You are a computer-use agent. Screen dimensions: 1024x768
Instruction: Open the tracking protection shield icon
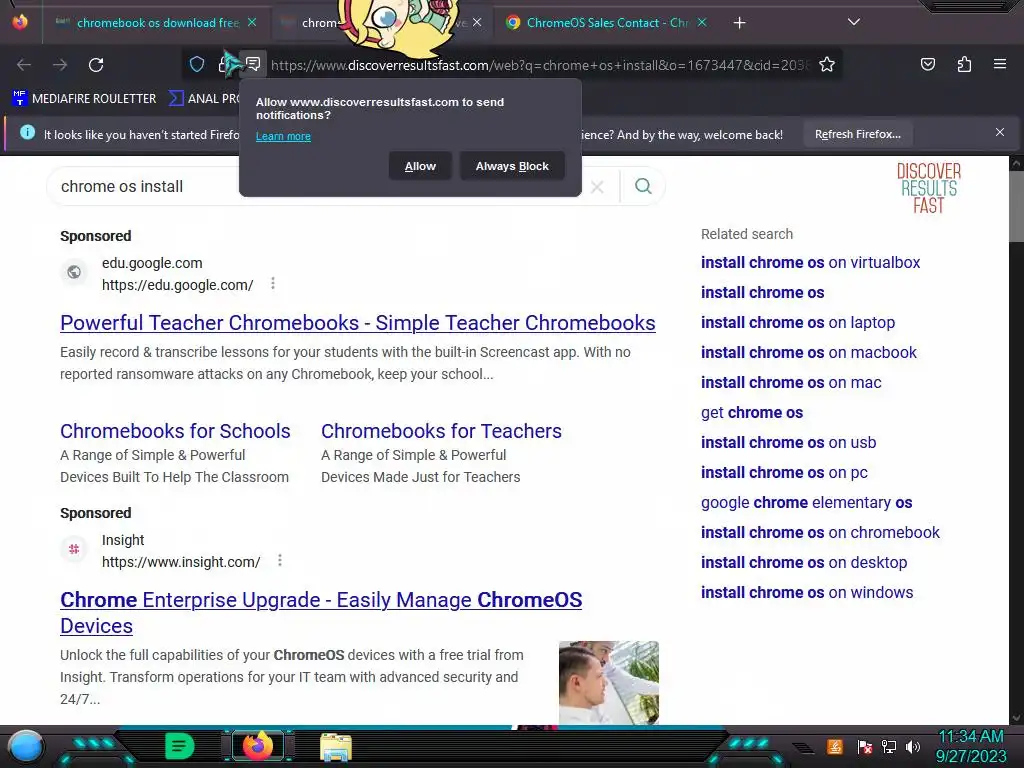[x=197, y=64]
